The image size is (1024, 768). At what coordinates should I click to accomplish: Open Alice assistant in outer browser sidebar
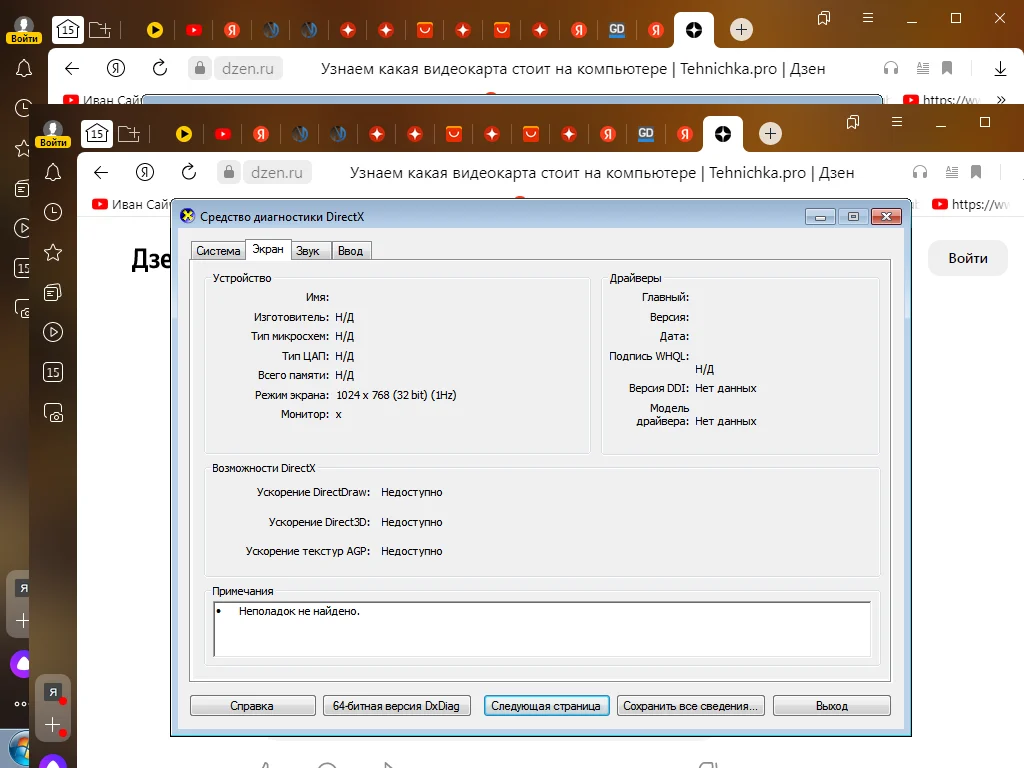(22, 664)
